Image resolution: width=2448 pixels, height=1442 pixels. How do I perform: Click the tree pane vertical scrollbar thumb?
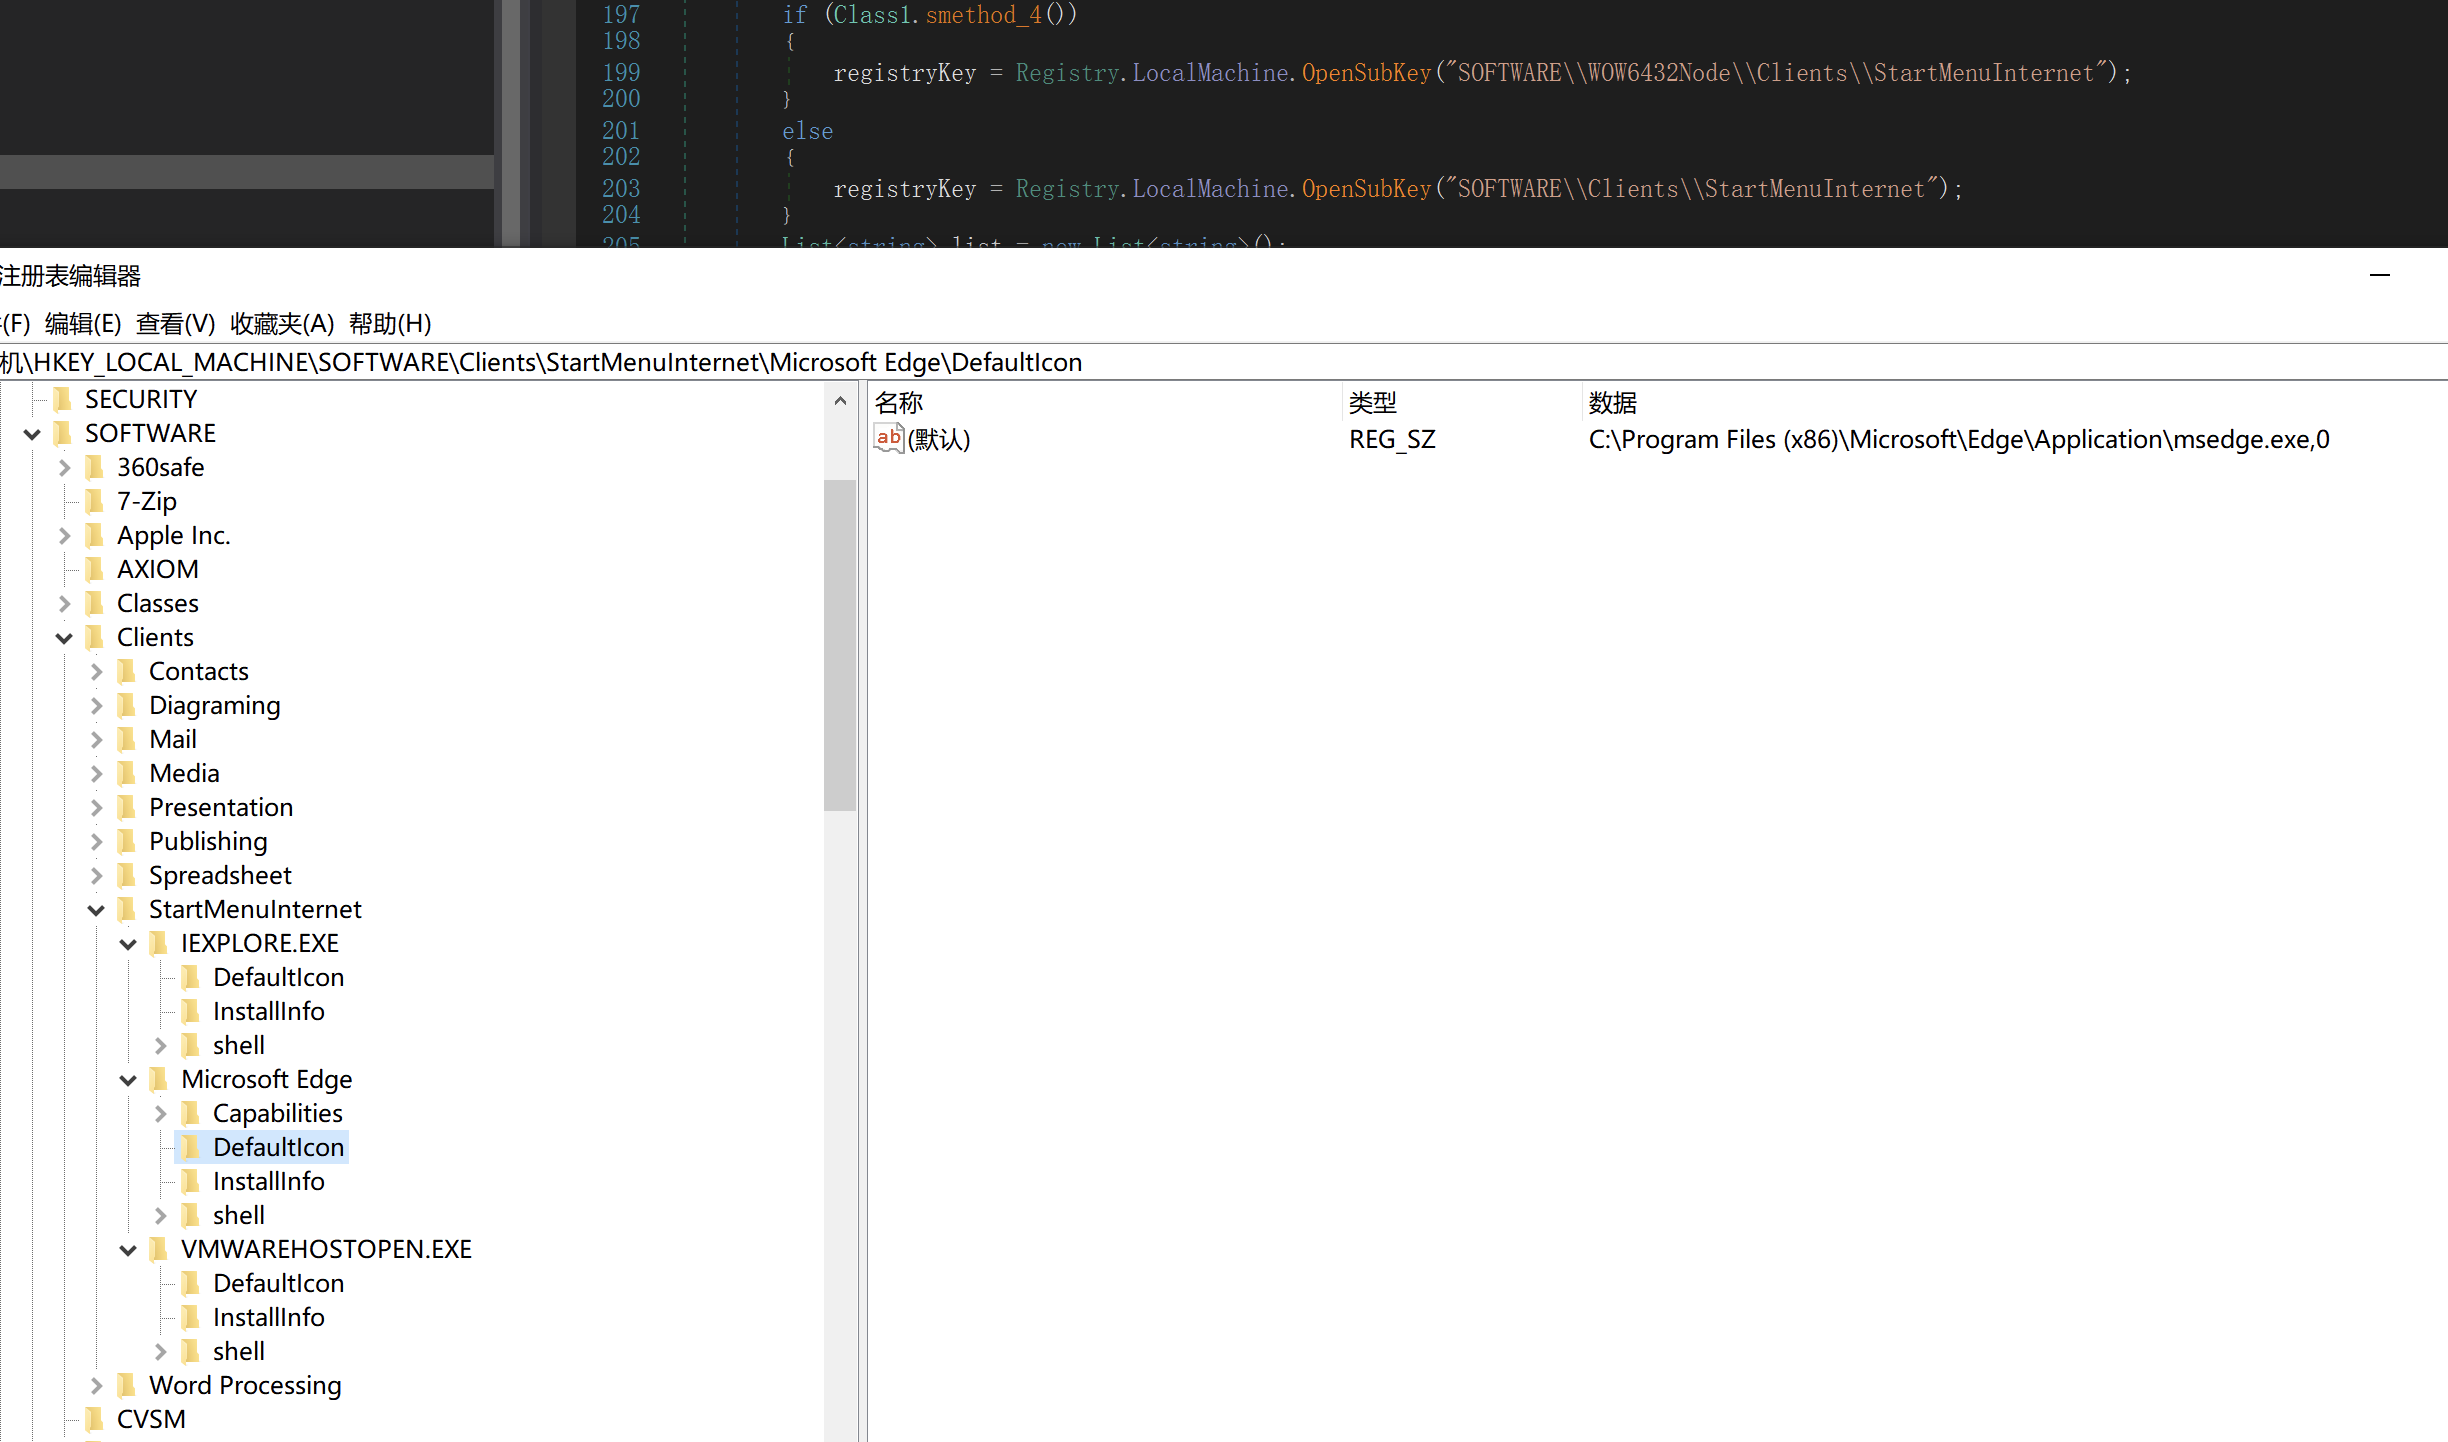coord(840,645)
